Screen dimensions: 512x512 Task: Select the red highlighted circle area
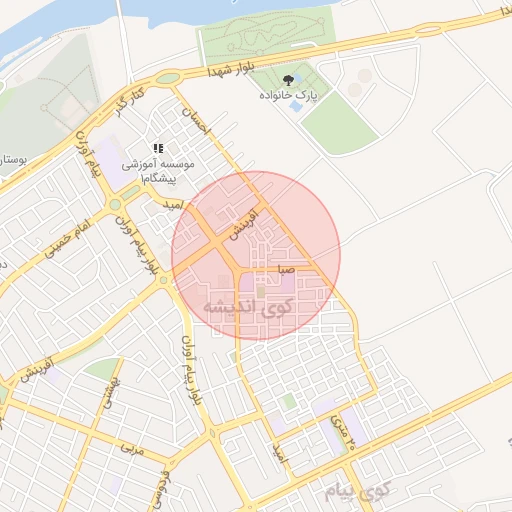click(256, 255)
